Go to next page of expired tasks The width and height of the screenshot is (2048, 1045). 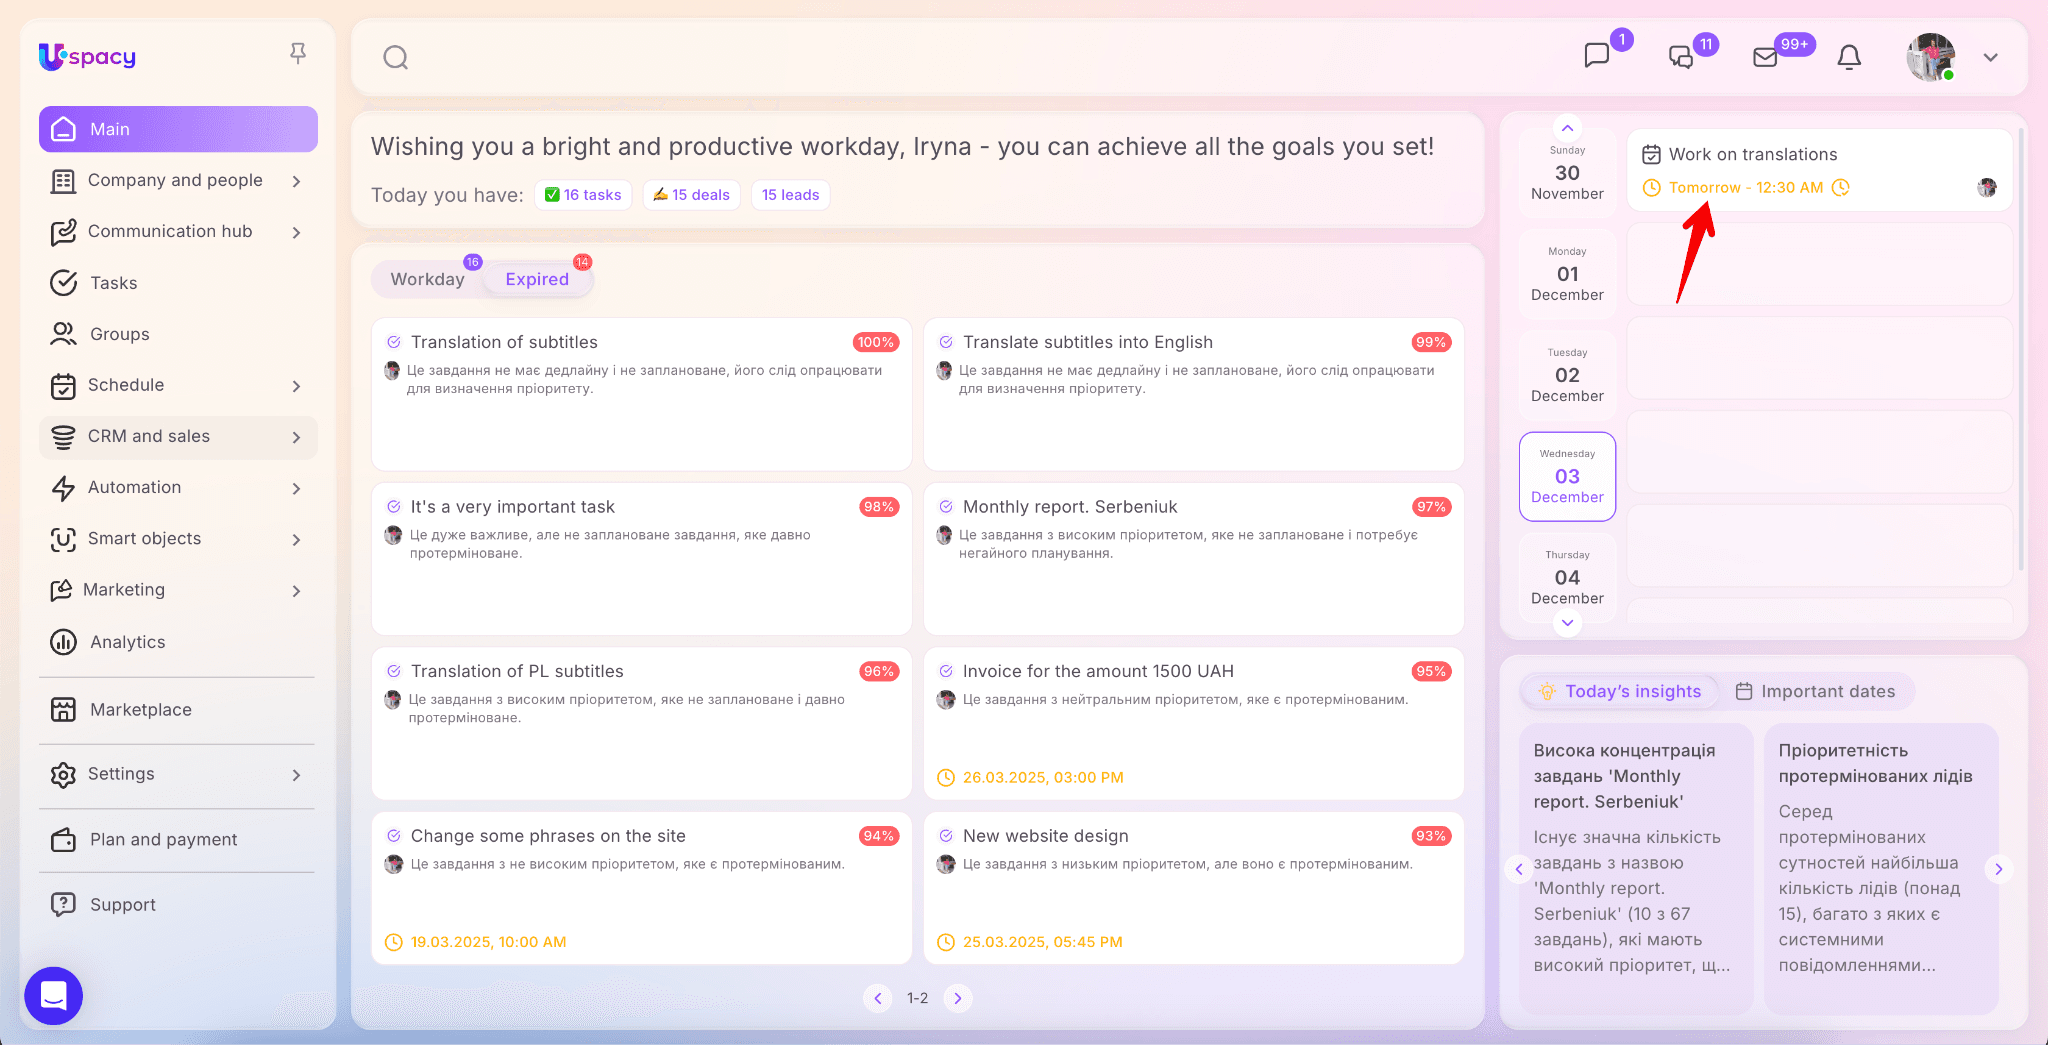click(958, 998)
